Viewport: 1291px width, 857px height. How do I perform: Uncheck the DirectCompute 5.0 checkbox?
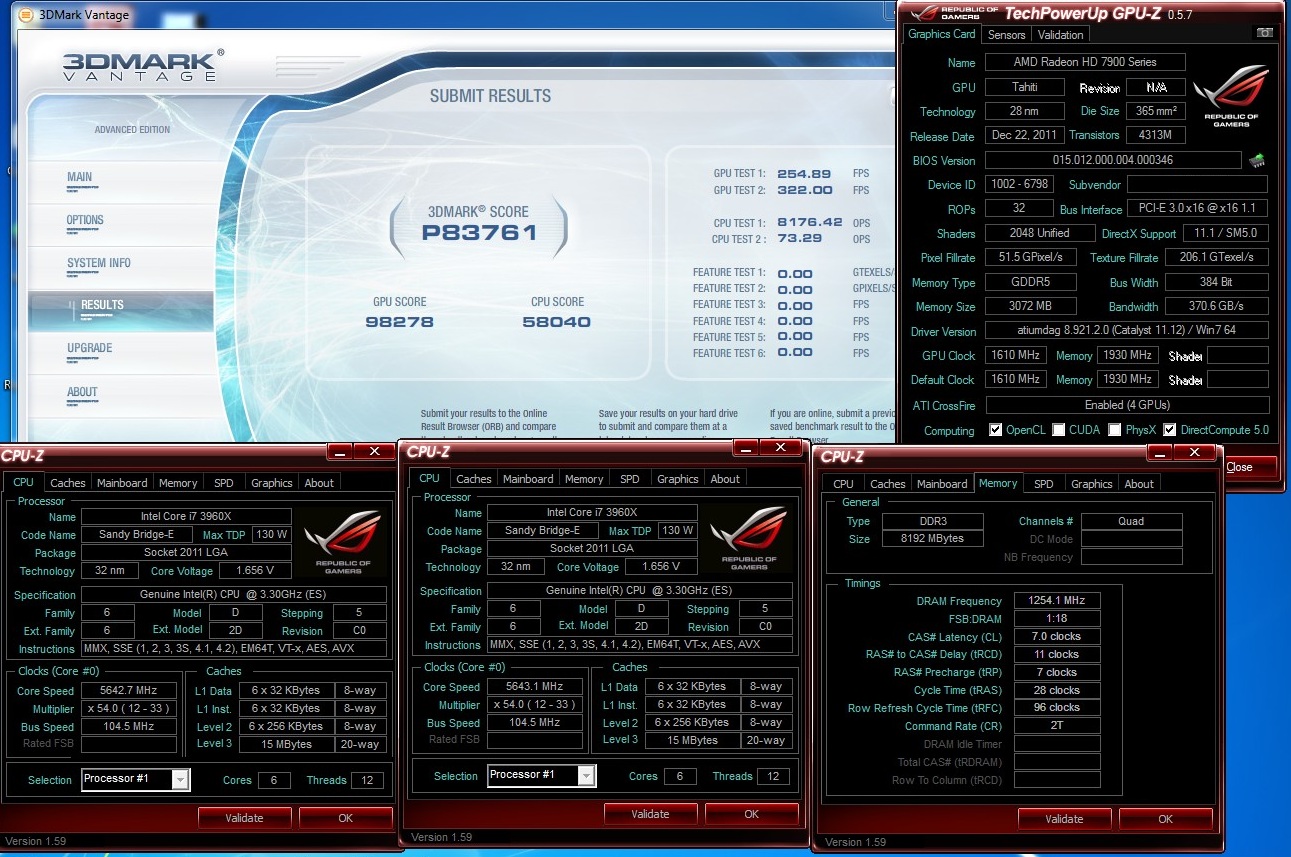[x=1169, y=430]
